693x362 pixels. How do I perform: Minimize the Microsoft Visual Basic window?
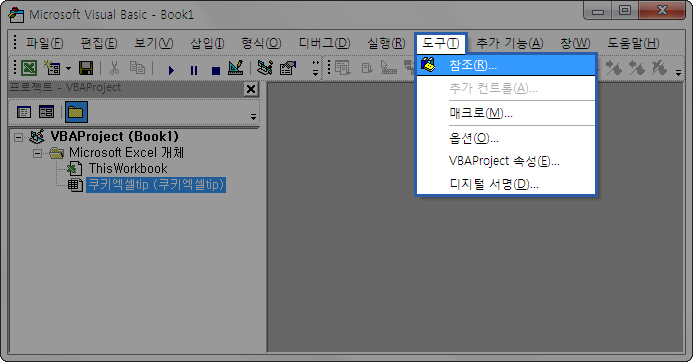click(x=598, y=11)
